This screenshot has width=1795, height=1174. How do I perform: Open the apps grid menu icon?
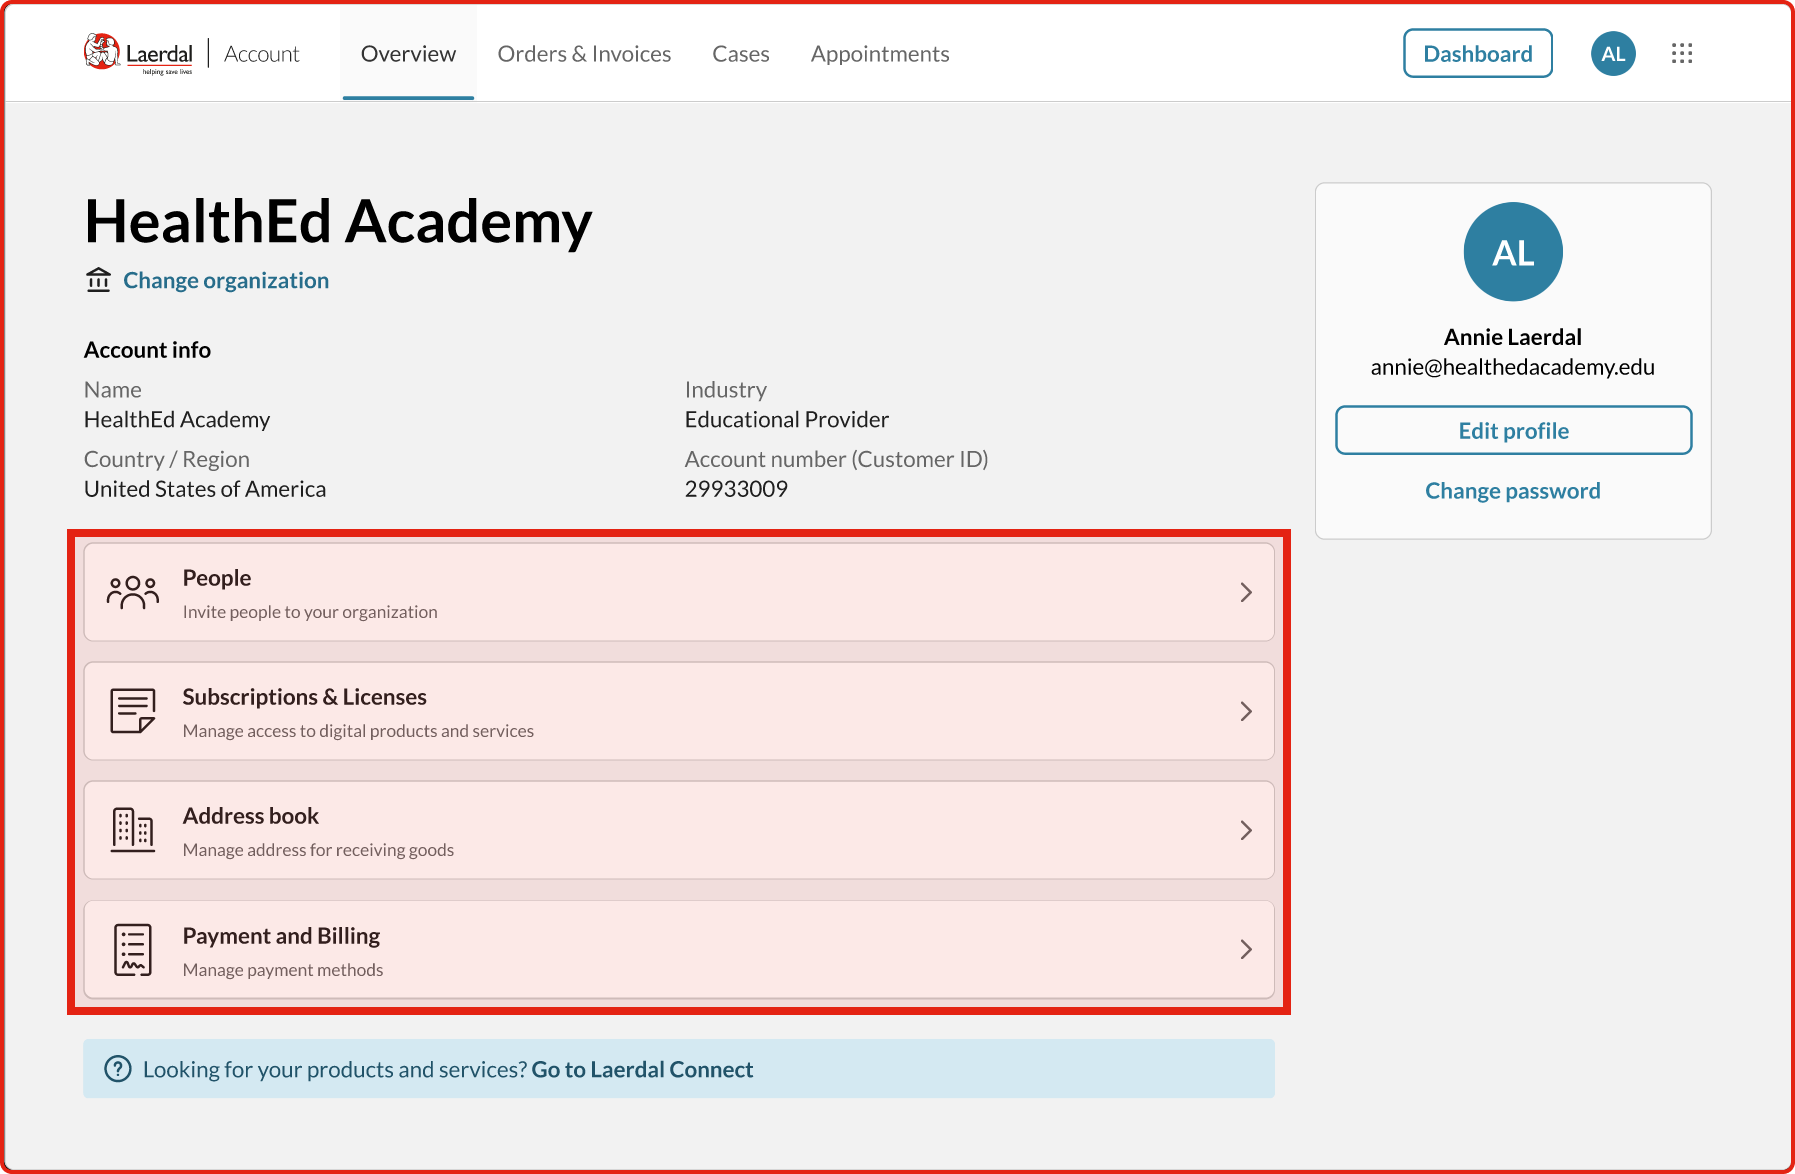pyautogui.click(x=1681, y=54)
